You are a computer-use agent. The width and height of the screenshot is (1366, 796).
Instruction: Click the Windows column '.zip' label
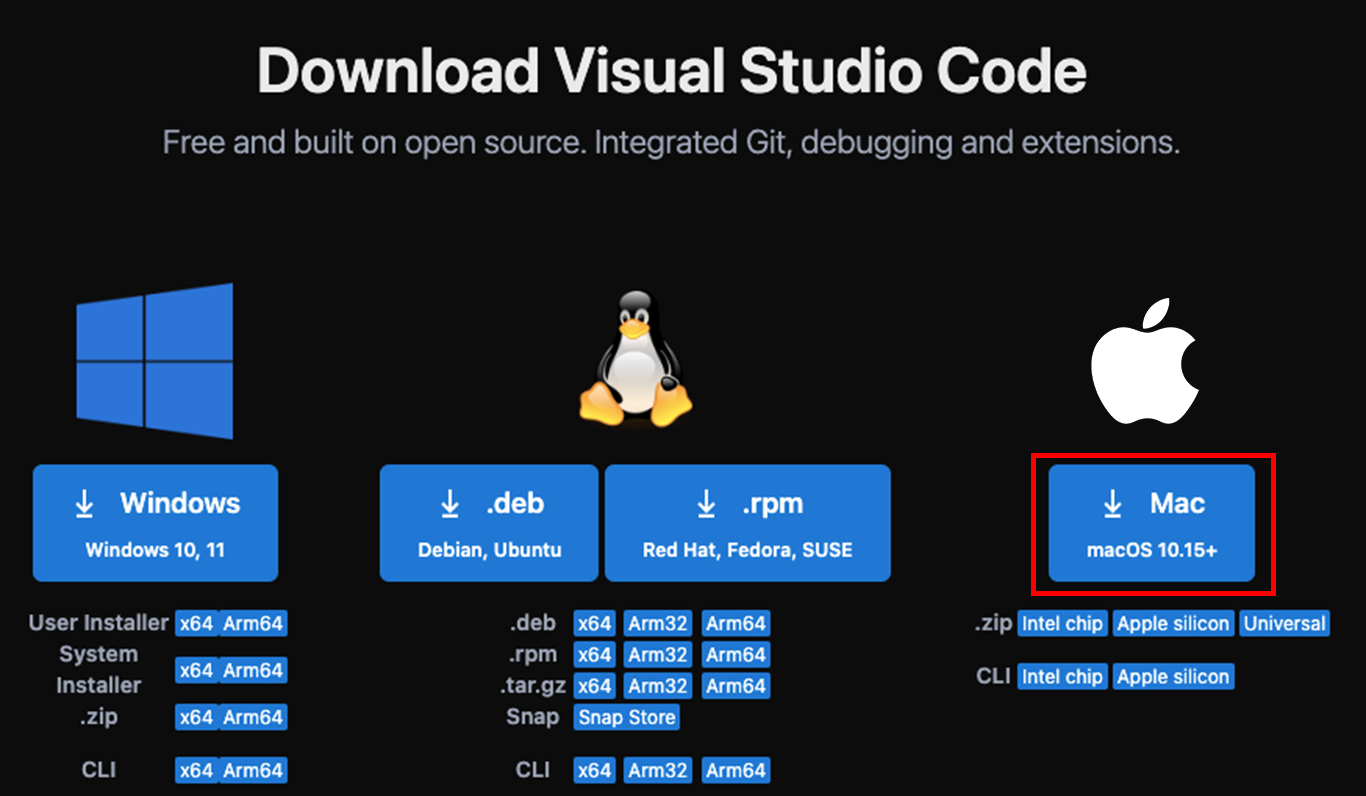(99, 717)
